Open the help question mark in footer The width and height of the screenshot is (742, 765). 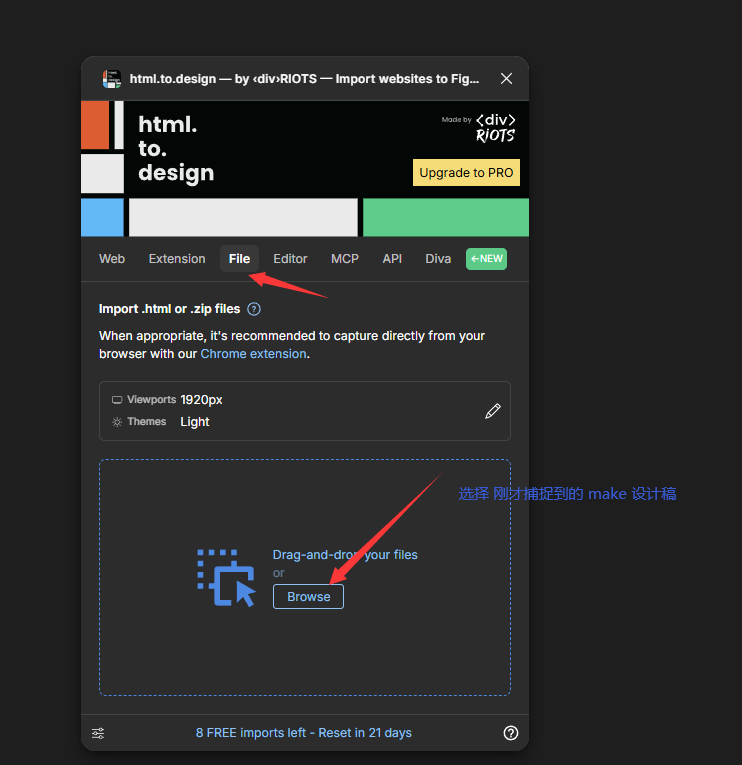pos(511,733)
